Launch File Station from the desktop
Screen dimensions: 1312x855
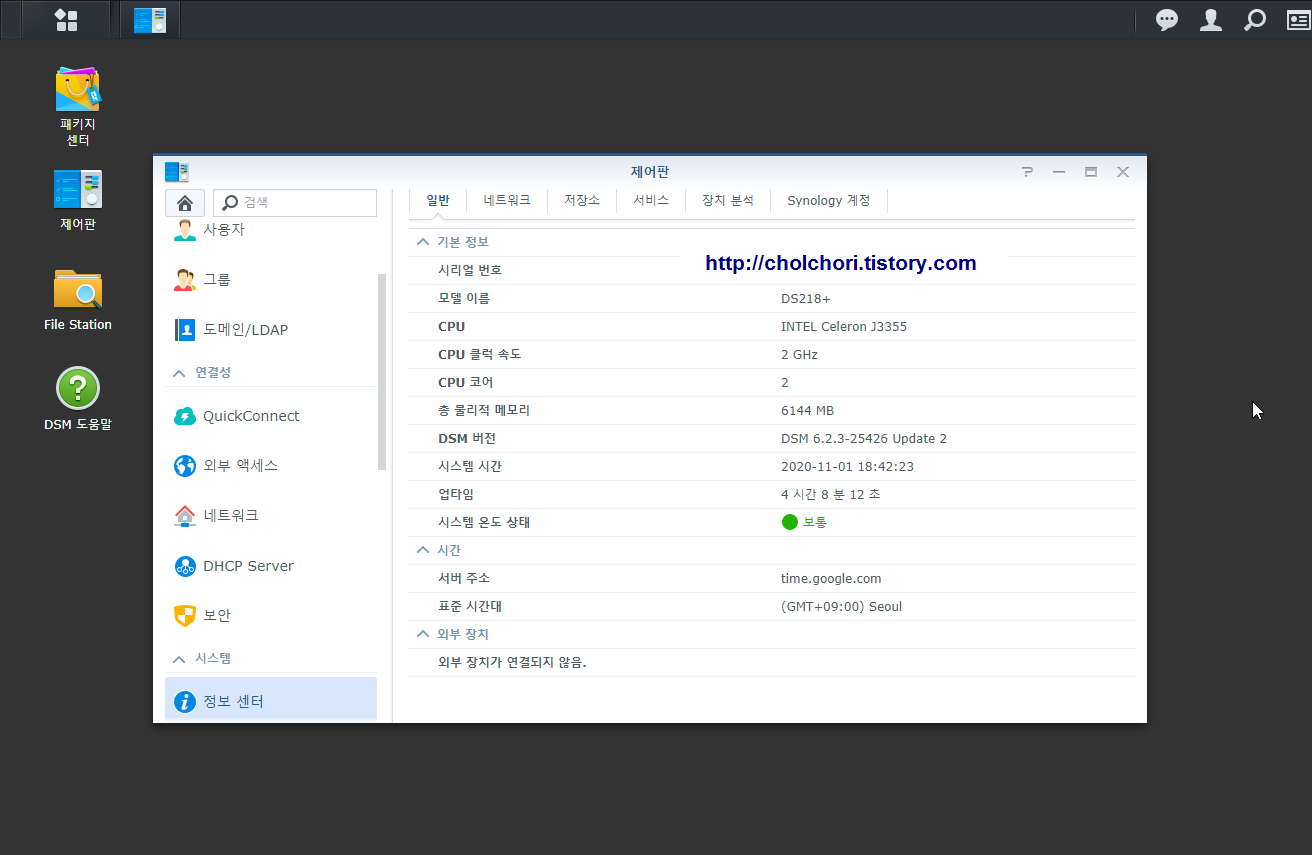pyautogui.click(x=78, y=300)
